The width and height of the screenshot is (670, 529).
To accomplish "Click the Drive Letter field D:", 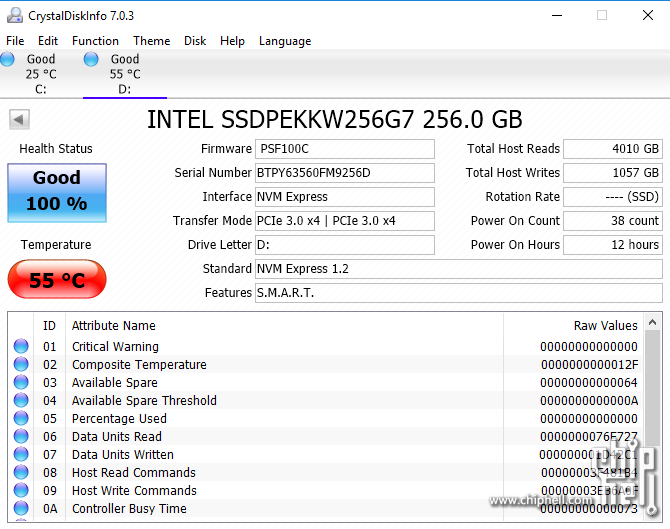I will pos(345,244).
